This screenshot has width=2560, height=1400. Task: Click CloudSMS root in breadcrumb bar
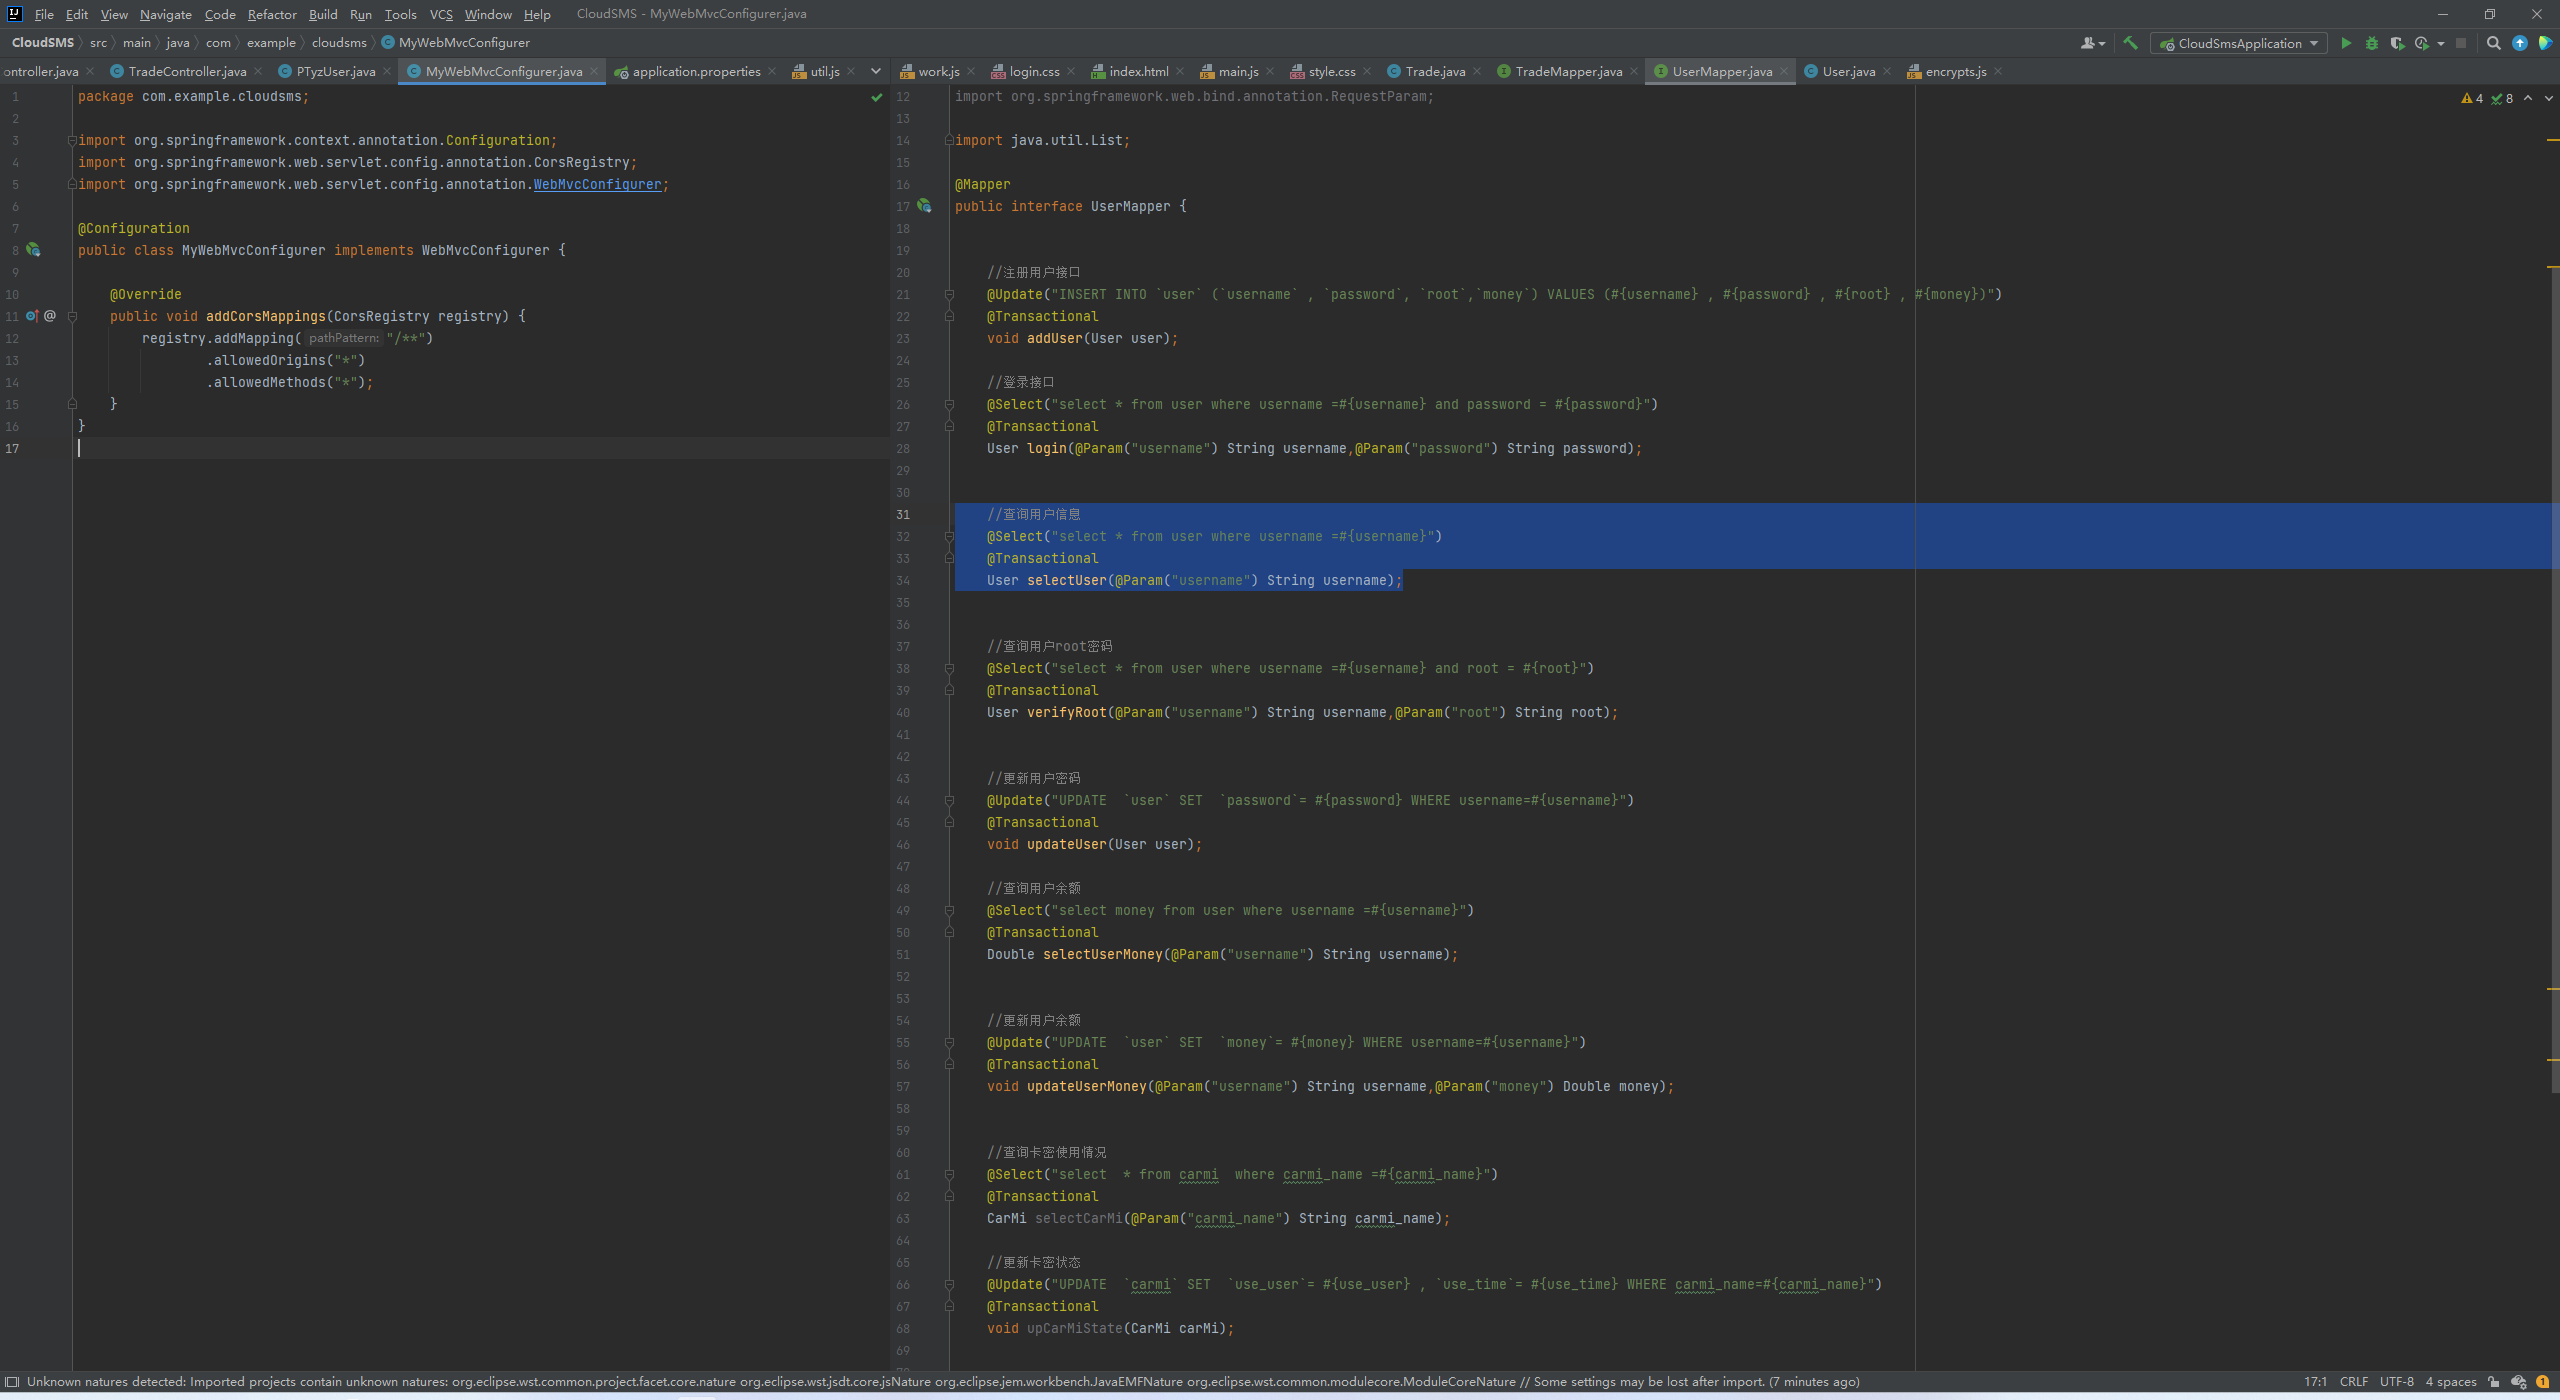[43, 42]
